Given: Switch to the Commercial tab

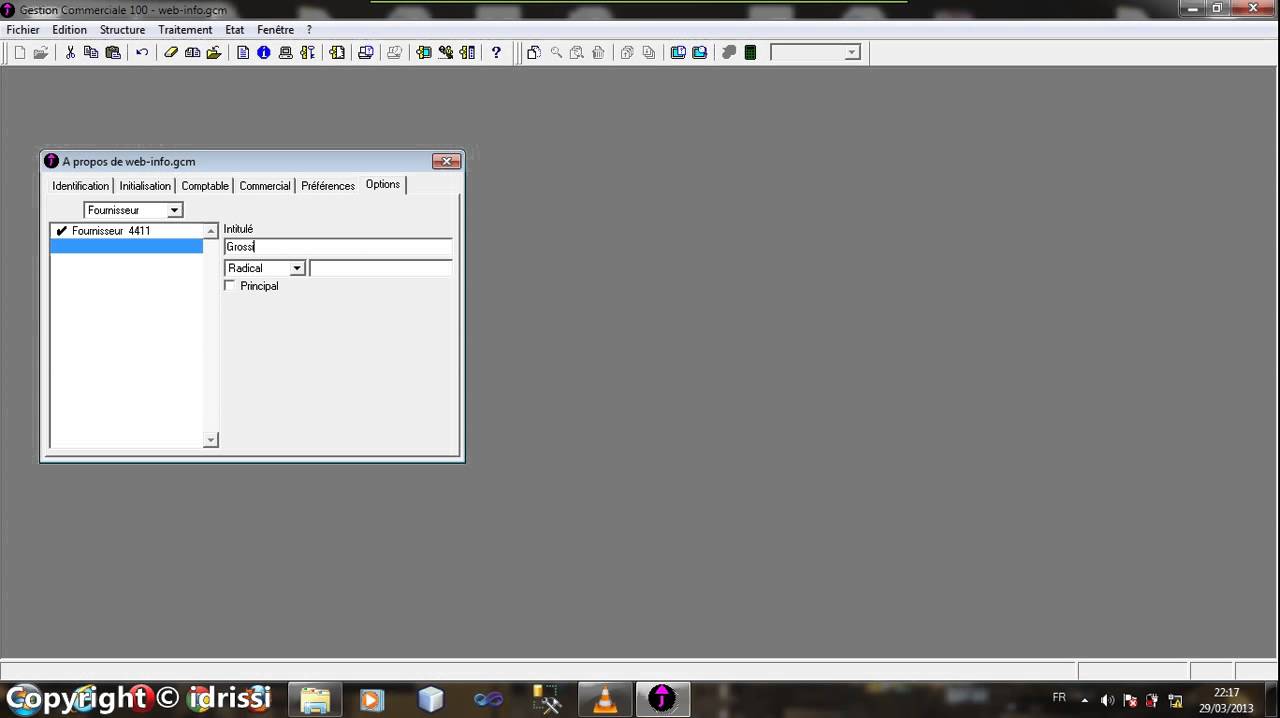Looking at the screenshot, I should 265,186.
